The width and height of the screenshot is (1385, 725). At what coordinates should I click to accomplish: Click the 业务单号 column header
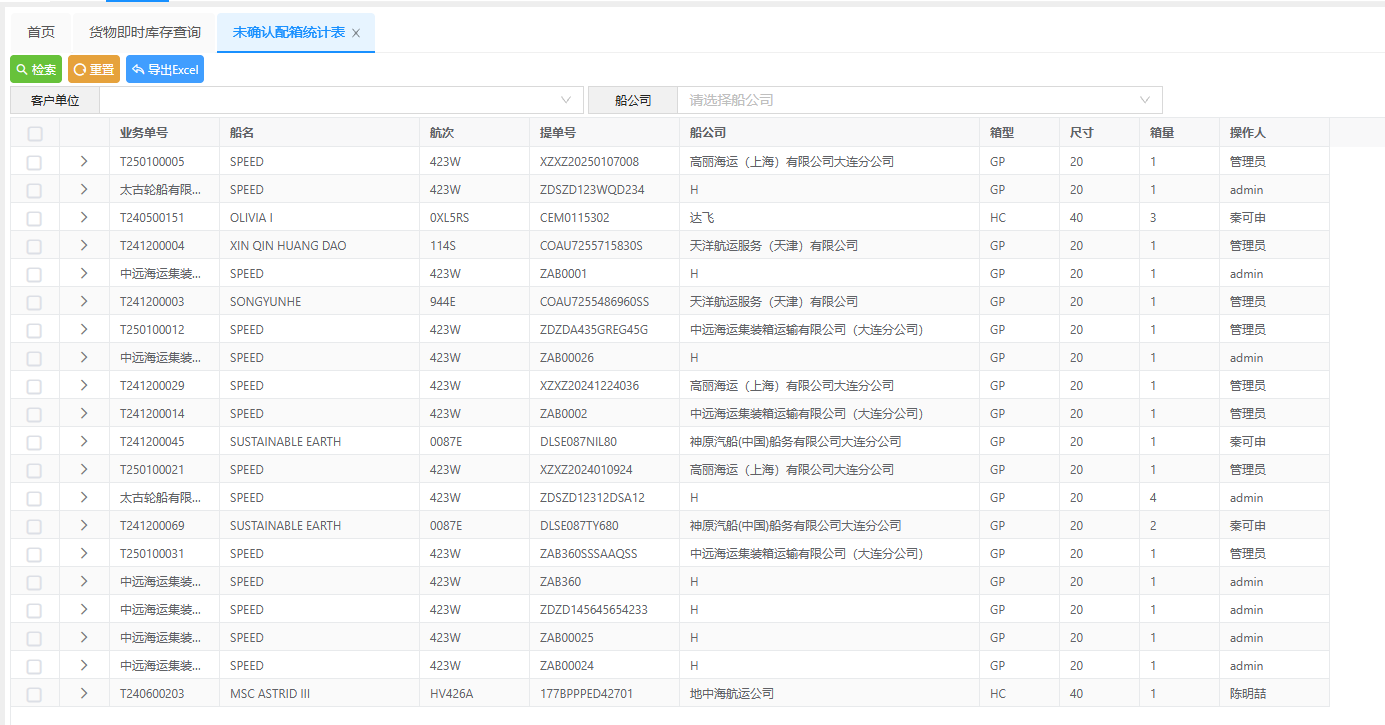[144, 133]
